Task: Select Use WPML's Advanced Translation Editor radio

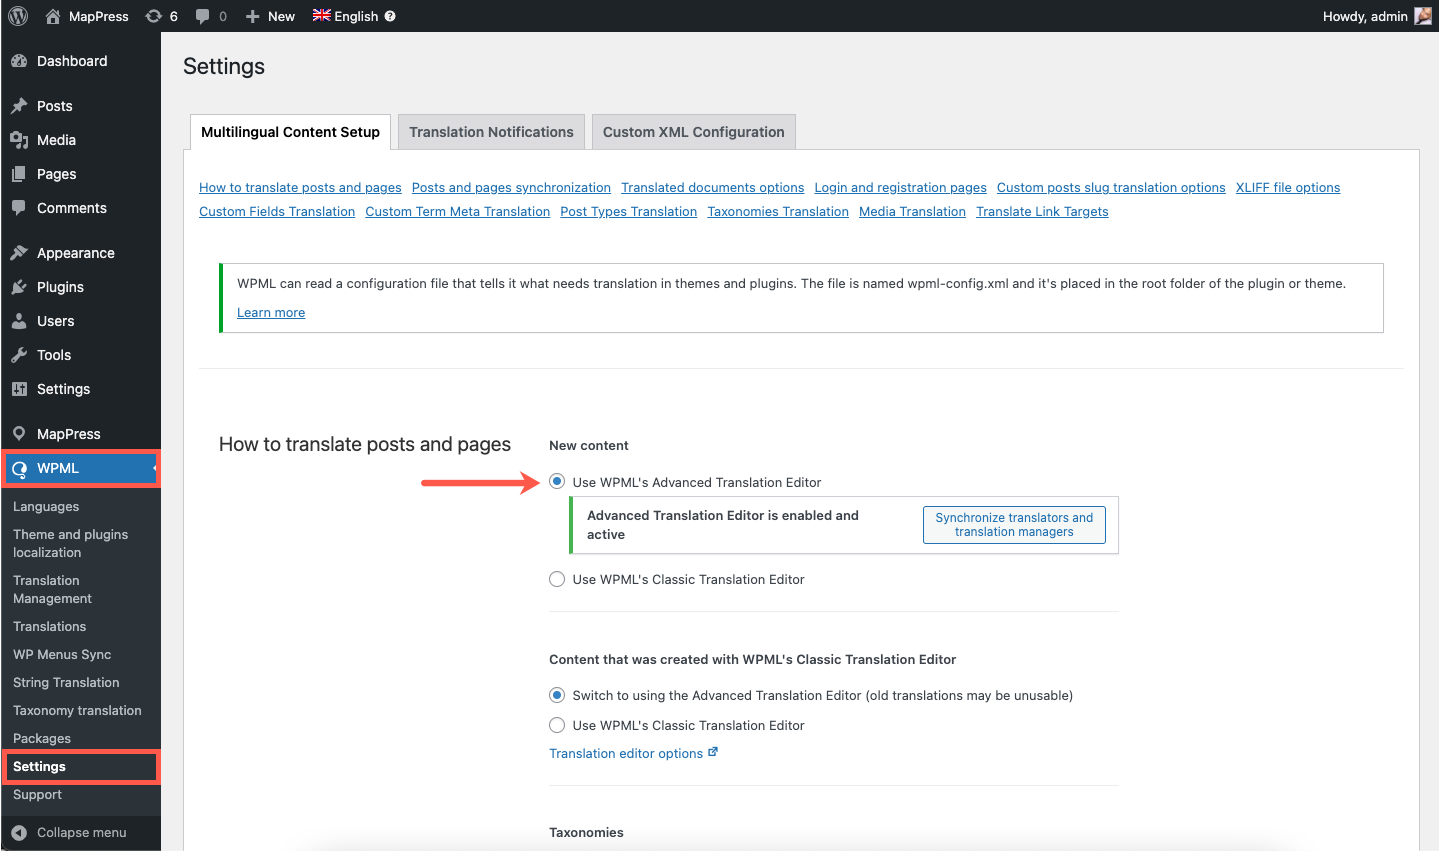Action: (557, 482)
